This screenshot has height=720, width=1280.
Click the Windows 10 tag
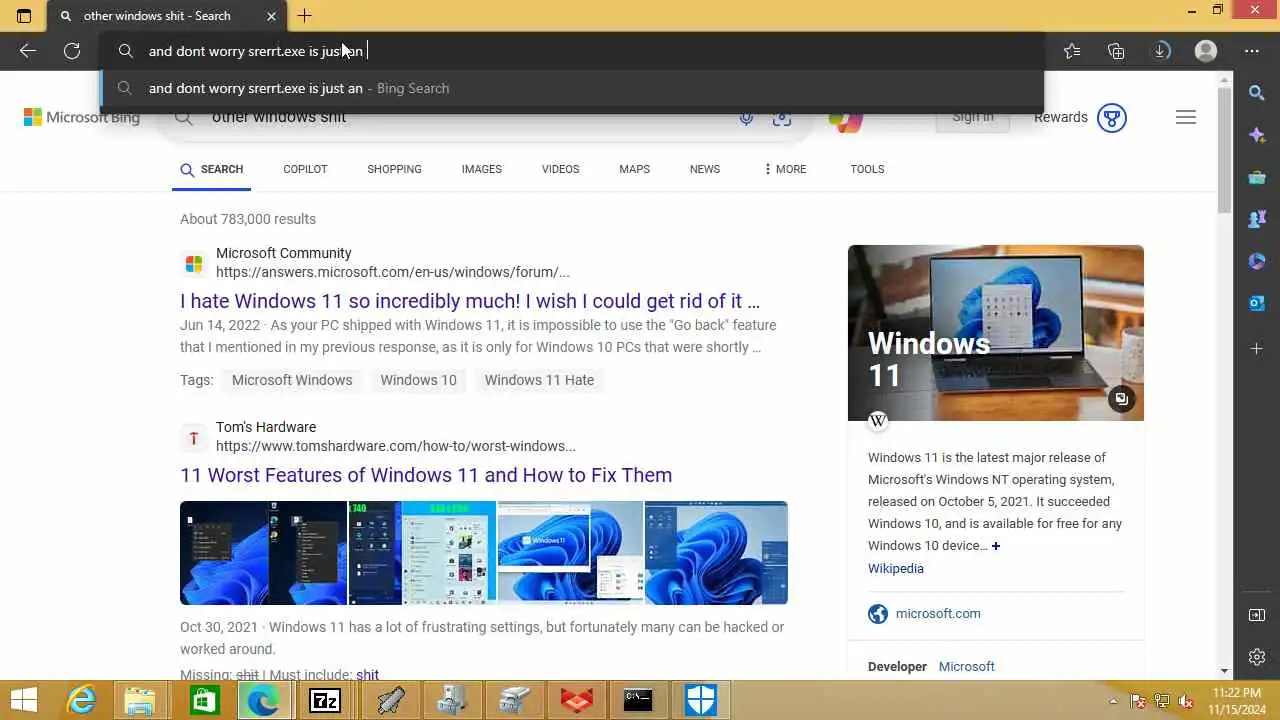(418, 380)
